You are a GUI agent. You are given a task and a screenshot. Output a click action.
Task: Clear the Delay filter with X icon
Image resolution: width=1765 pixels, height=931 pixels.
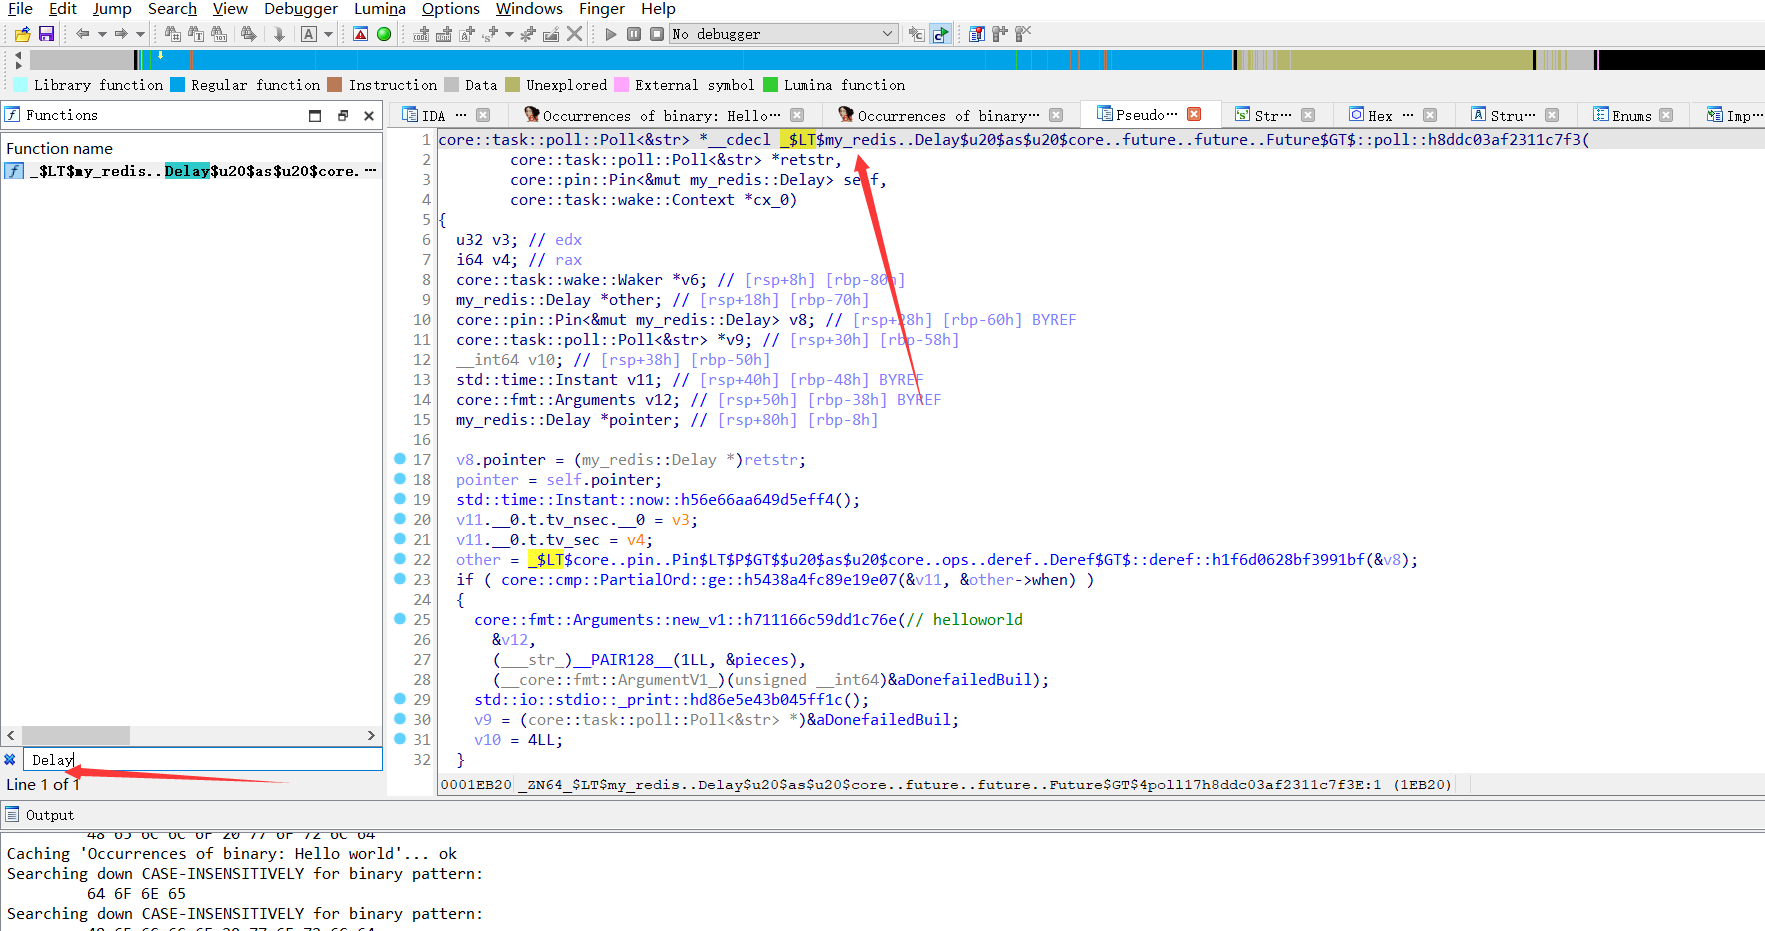pyautogui.click(x=10, y=760)
